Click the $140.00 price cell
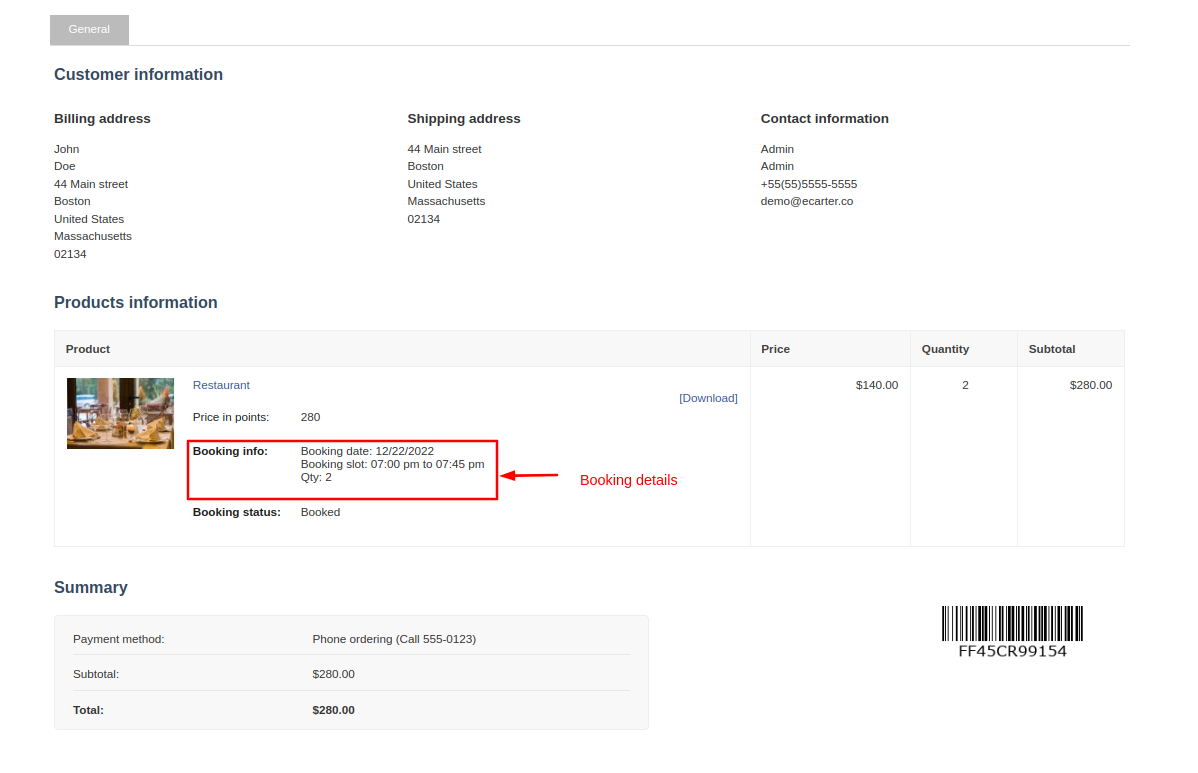1198x773 pixels. [x=876, y=385]
